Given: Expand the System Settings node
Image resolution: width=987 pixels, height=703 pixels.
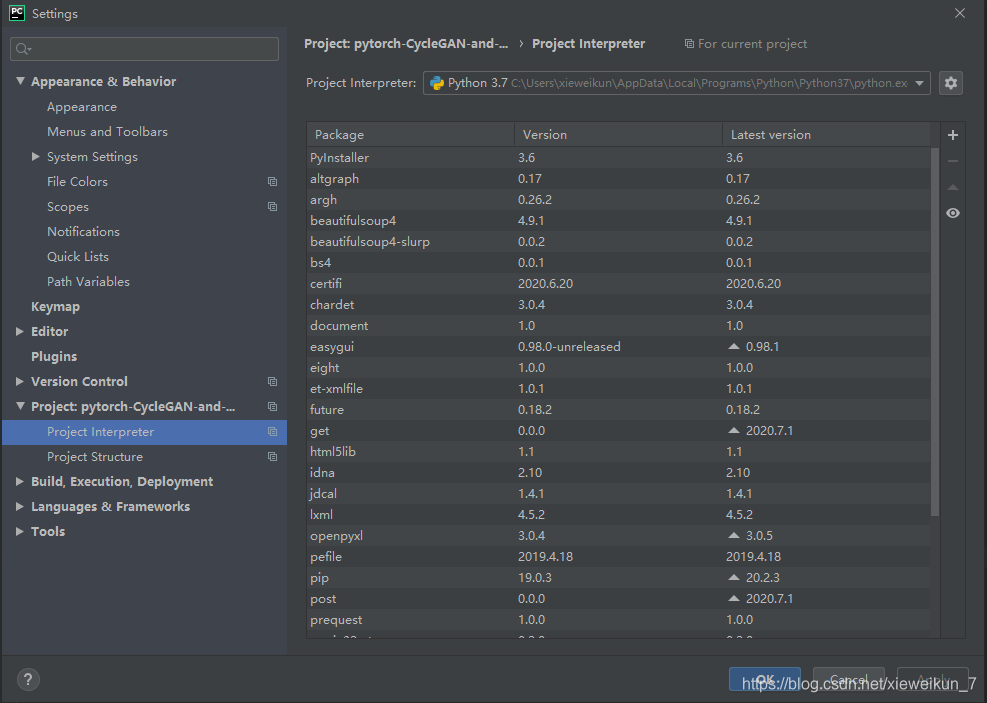Looking at the screenshot, I should (36, 156).
